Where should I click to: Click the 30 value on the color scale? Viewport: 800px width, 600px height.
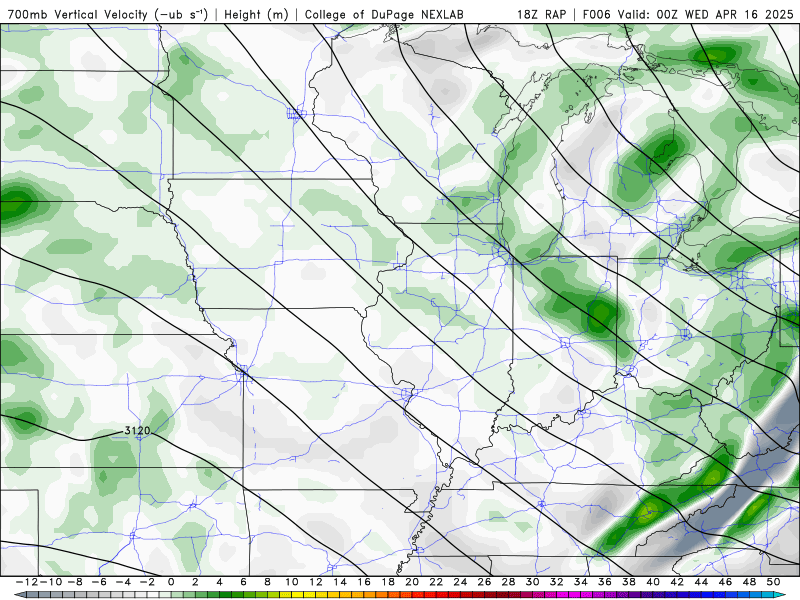point(532,582)
